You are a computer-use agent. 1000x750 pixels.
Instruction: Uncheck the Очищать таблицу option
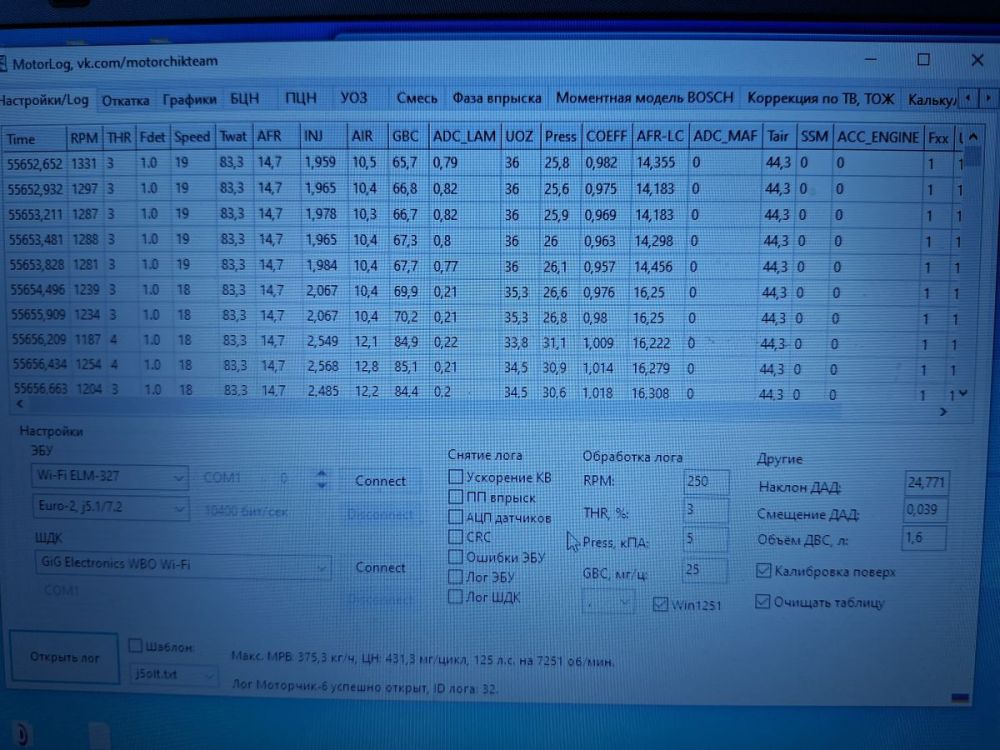coord(762,601)
